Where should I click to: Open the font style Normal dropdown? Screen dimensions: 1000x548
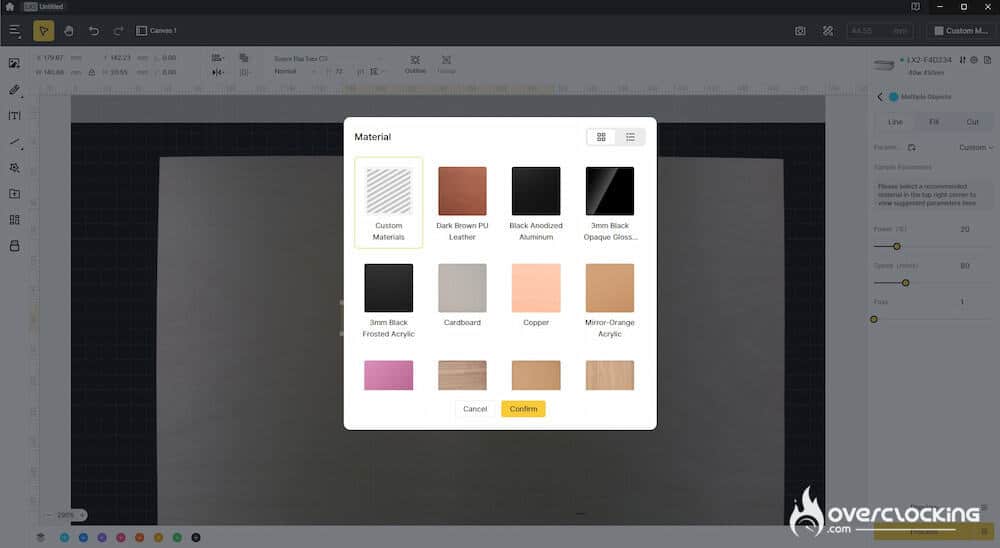tap(296, 71)
